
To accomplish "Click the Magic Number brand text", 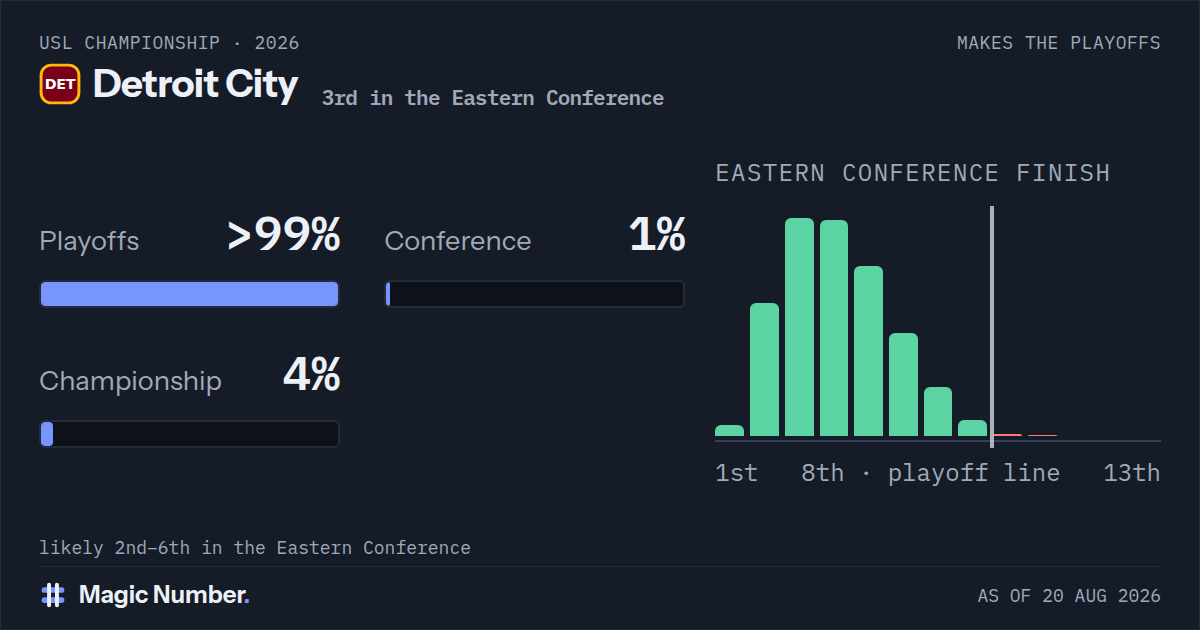I will pos(164,595).
